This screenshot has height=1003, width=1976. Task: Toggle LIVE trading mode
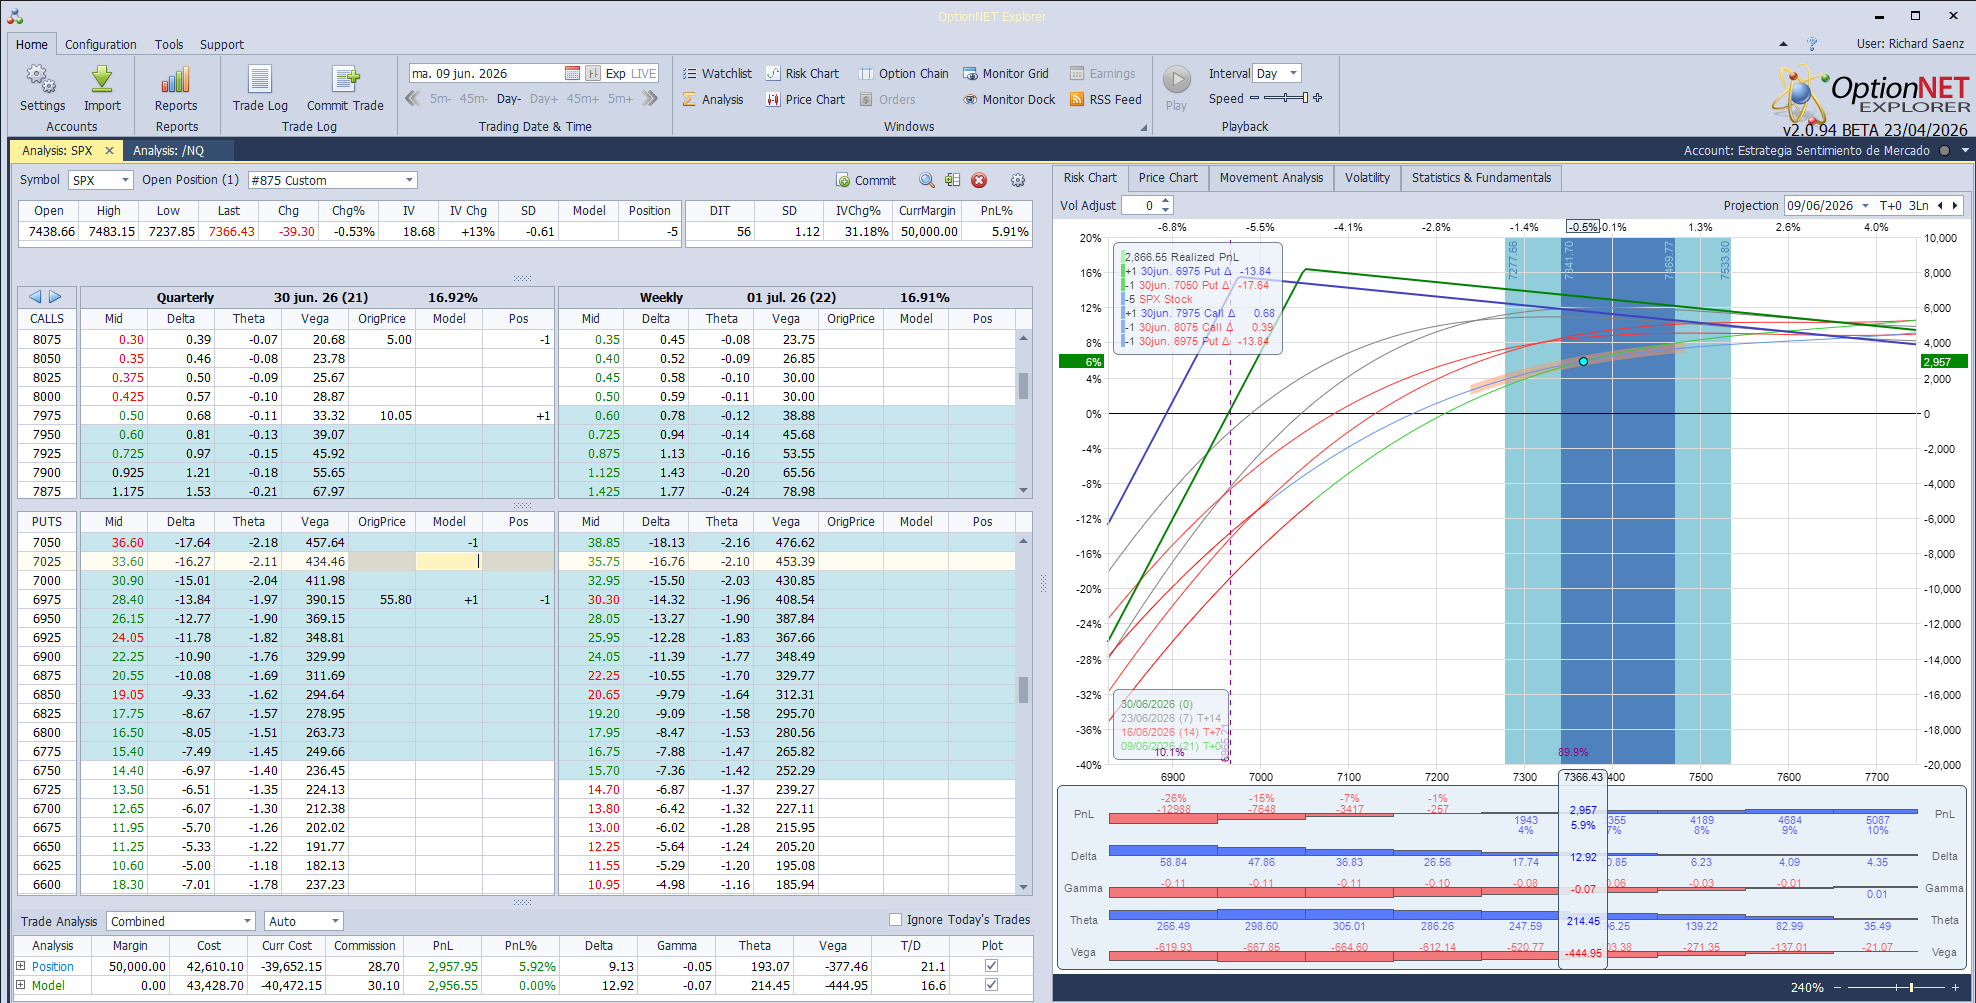[644, 73]
